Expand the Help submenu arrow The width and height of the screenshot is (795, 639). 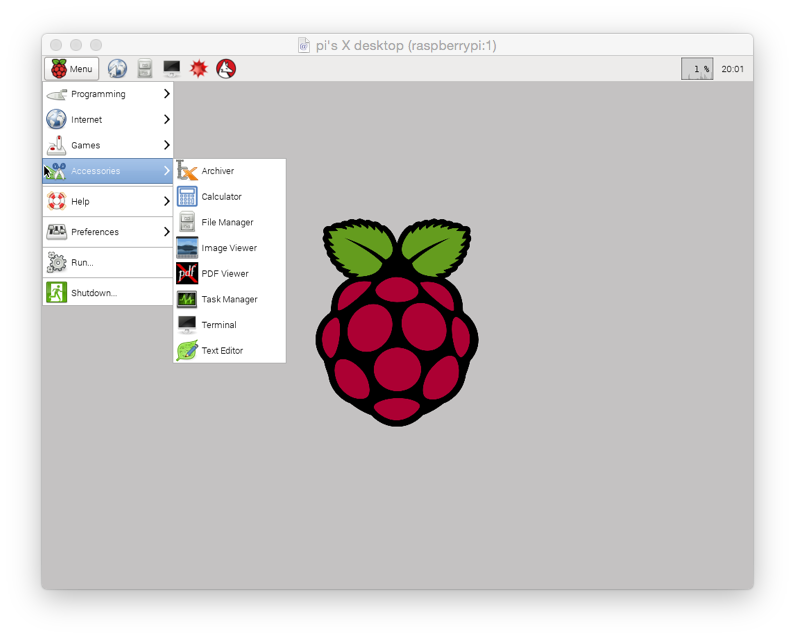(x=166, y=201)
